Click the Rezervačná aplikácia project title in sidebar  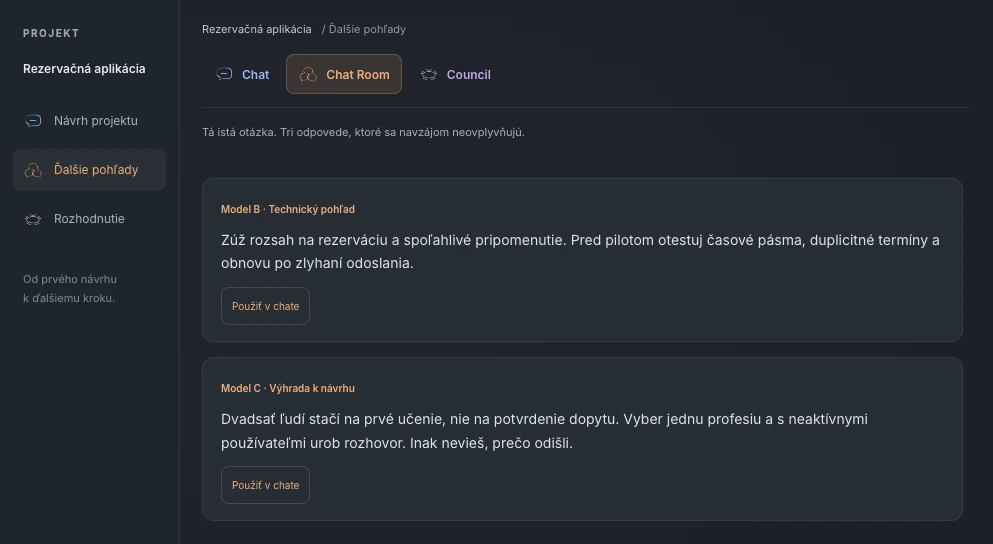pos(84,68)
